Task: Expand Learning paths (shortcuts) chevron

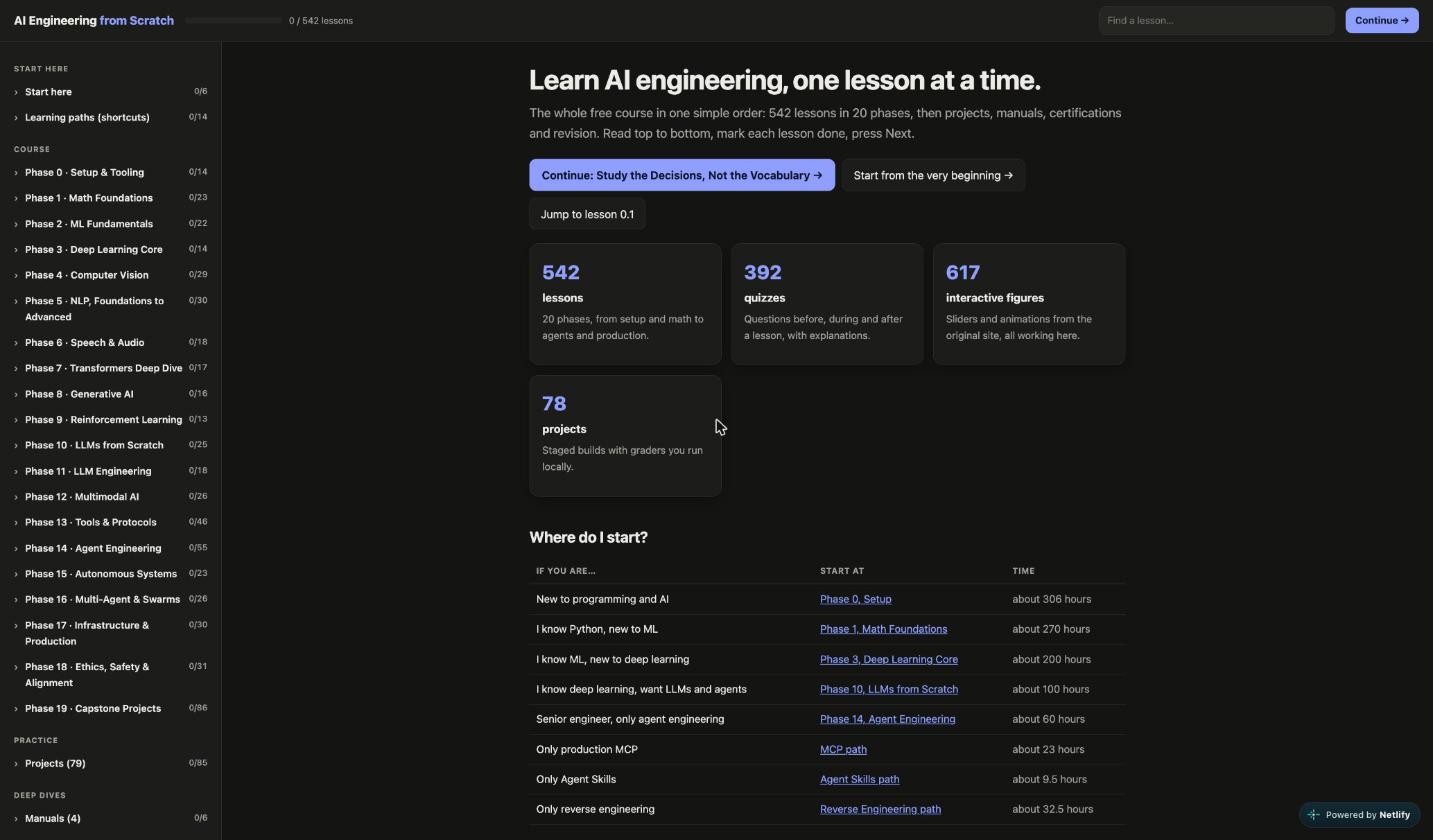Action: pyautogui.click(x=16, y=118)
